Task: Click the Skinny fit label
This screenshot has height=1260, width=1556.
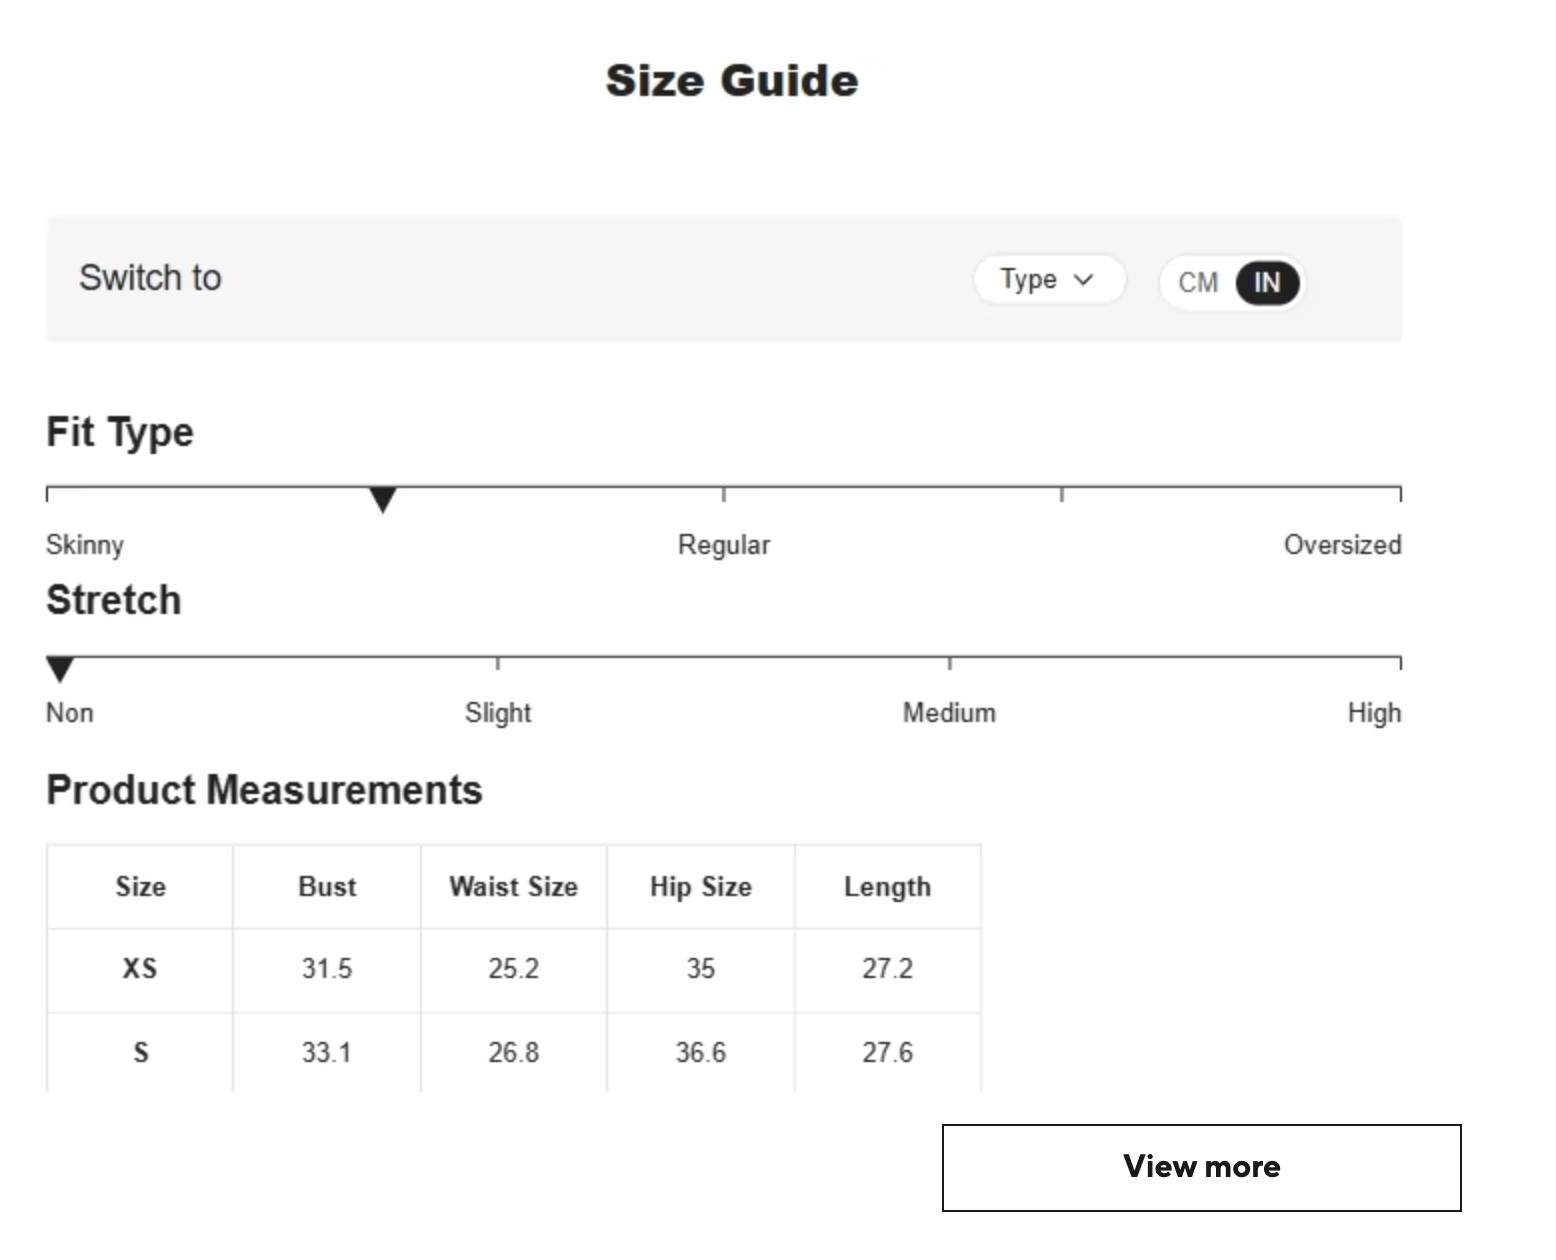Action: pyautogui.click(x=85, y=545)
